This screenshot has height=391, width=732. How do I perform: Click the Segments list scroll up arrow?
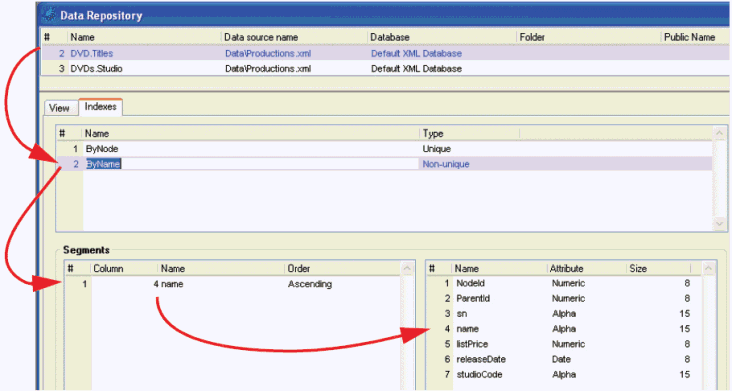coord(407,268)
